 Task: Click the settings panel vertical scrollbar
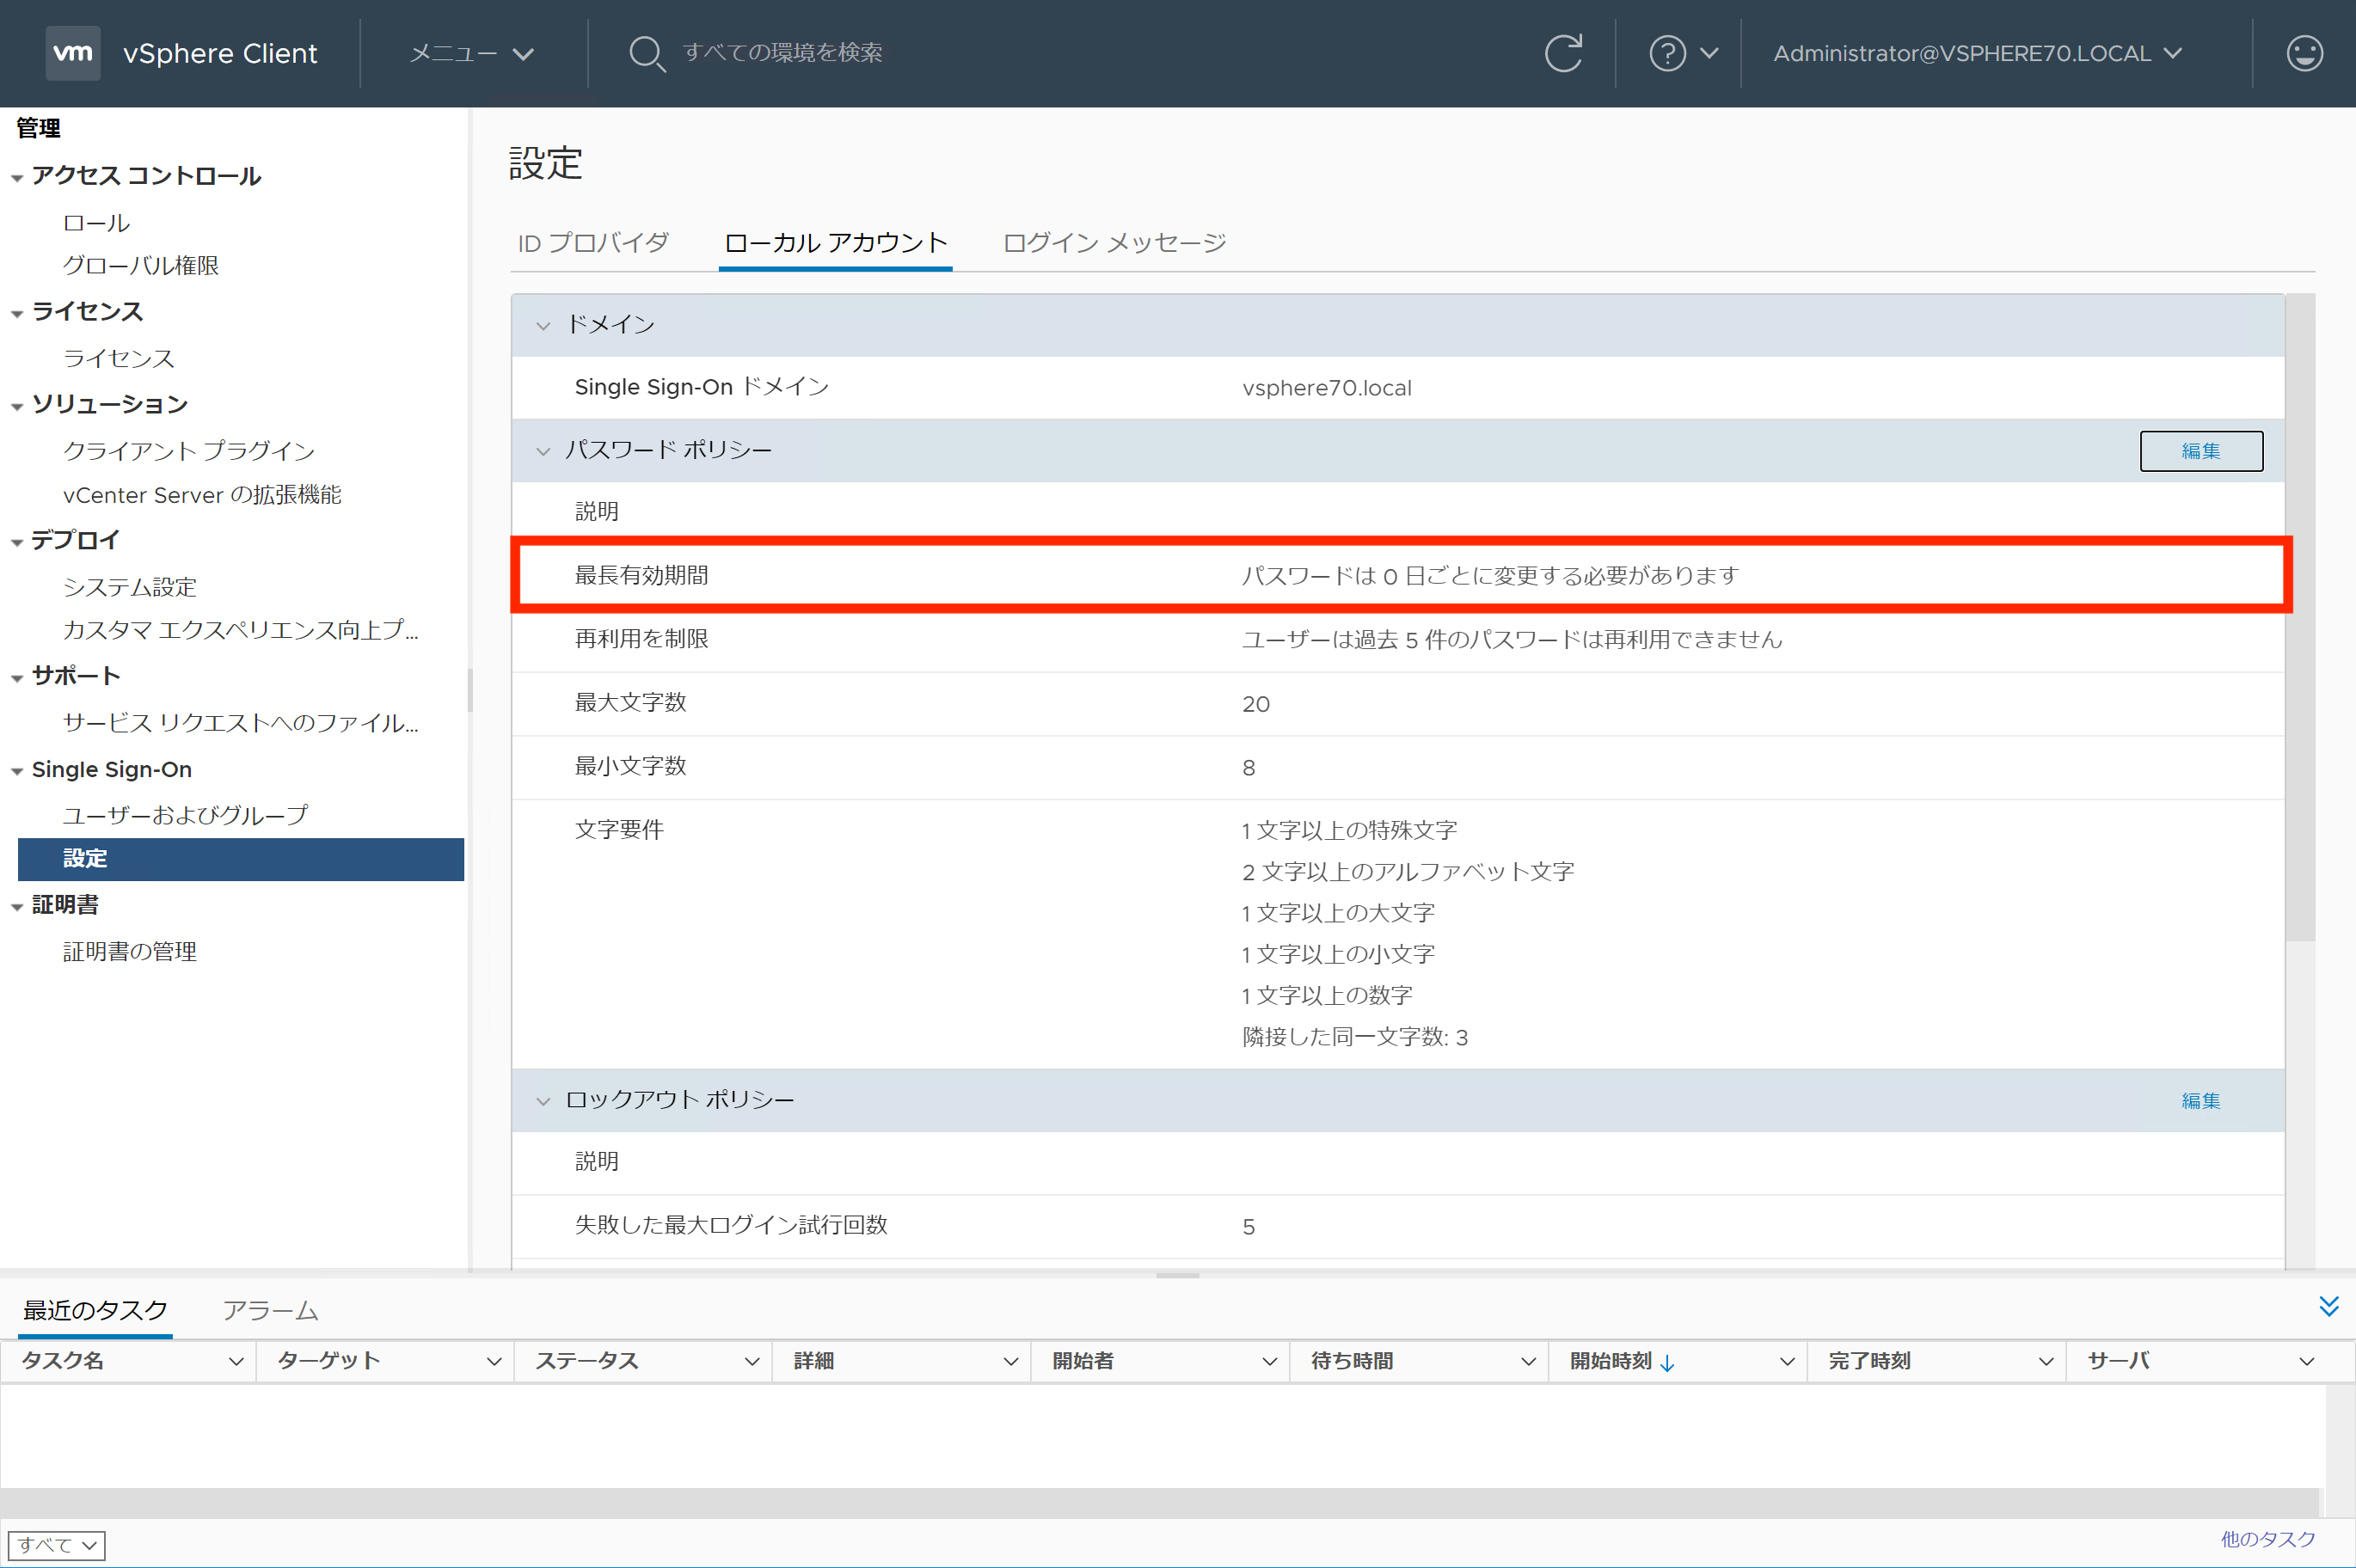2300,617
